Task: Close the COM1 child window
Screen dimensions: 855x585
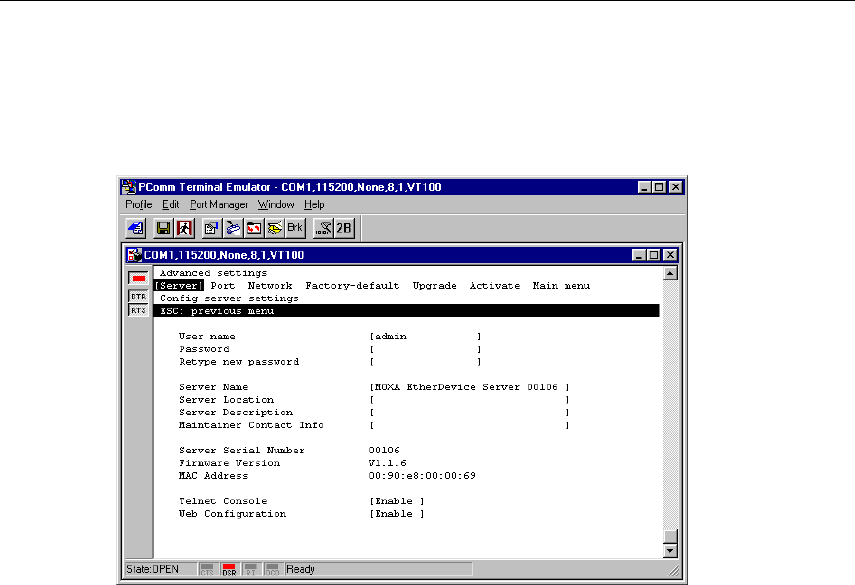Action: [670, 255]
